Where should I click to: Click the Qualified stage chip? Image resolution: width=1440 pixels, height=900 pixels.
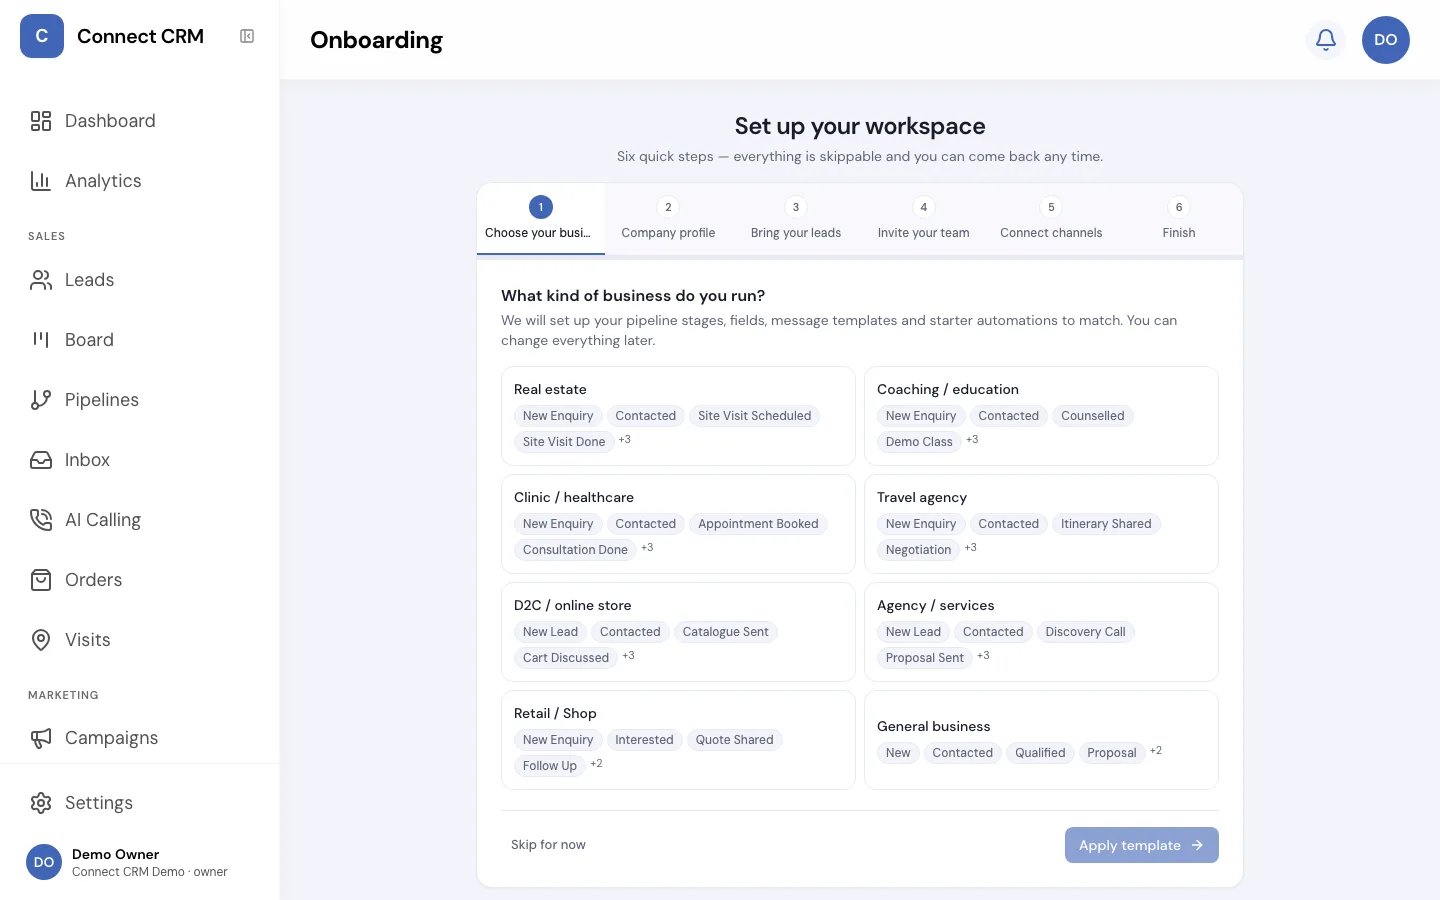(x=1040, y=753)
